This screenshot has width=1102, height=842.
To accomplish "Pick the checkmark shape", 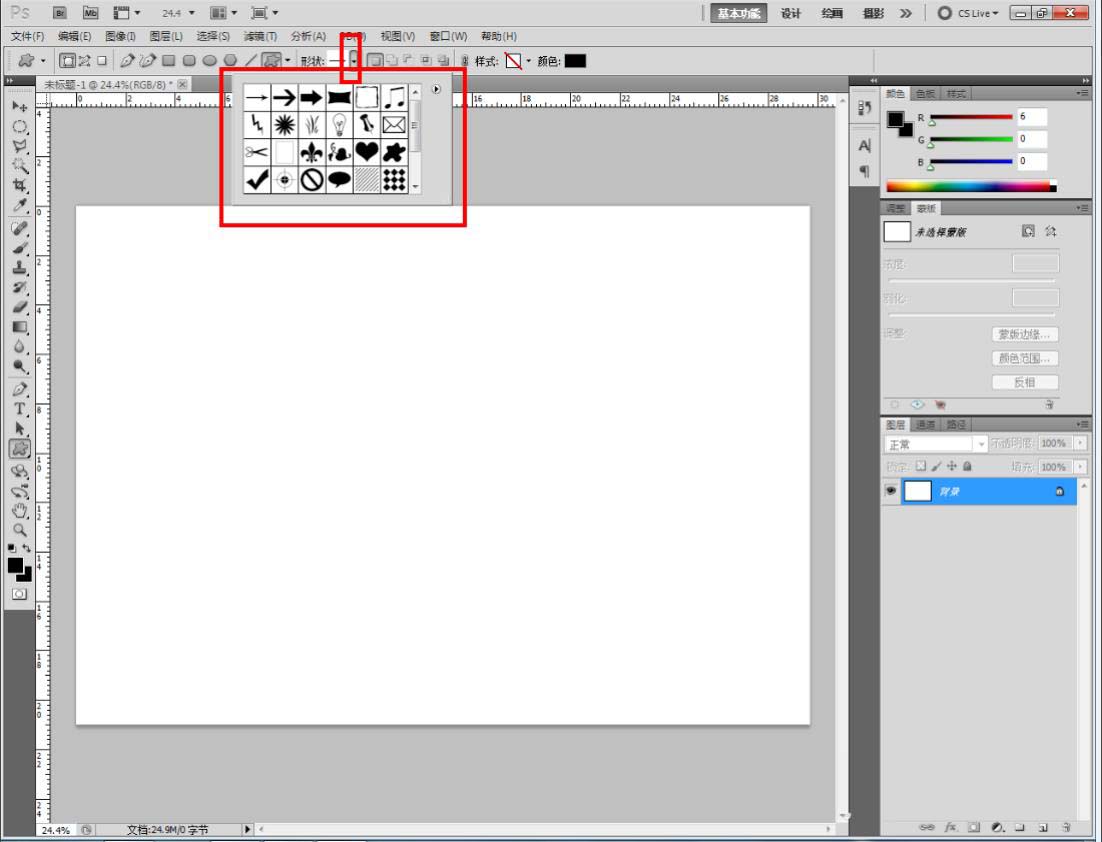I will click(x=257, y=180).
